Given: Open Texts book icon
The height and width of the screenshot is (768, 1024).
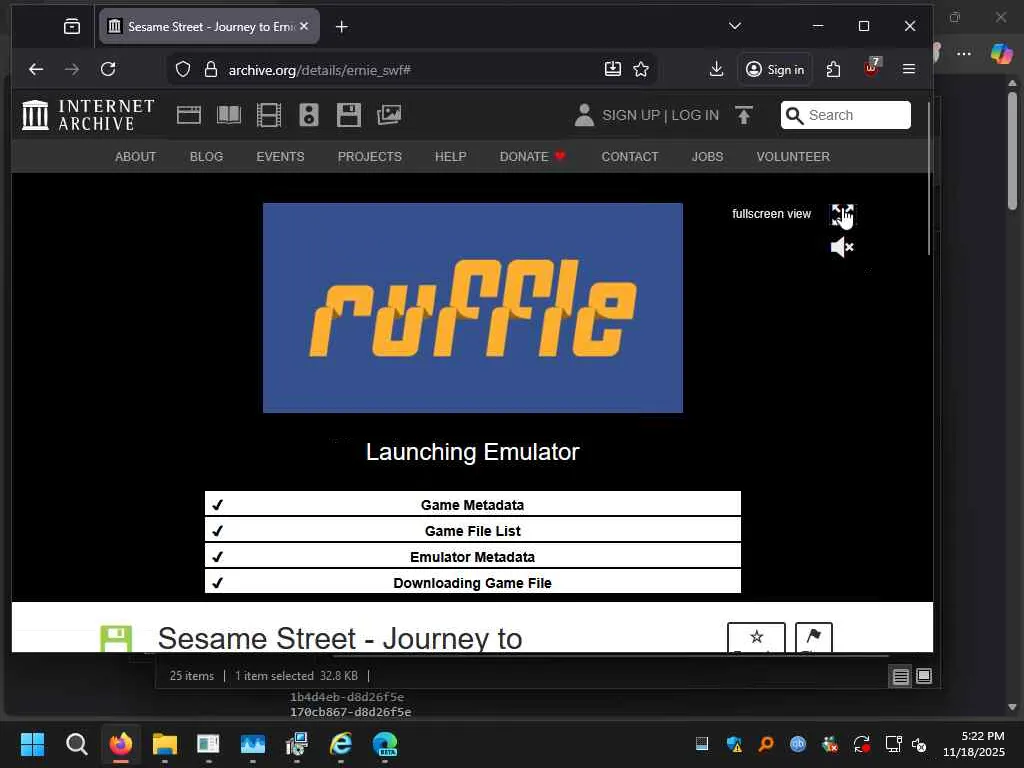Looking at the screenshot, I should 229,115.
